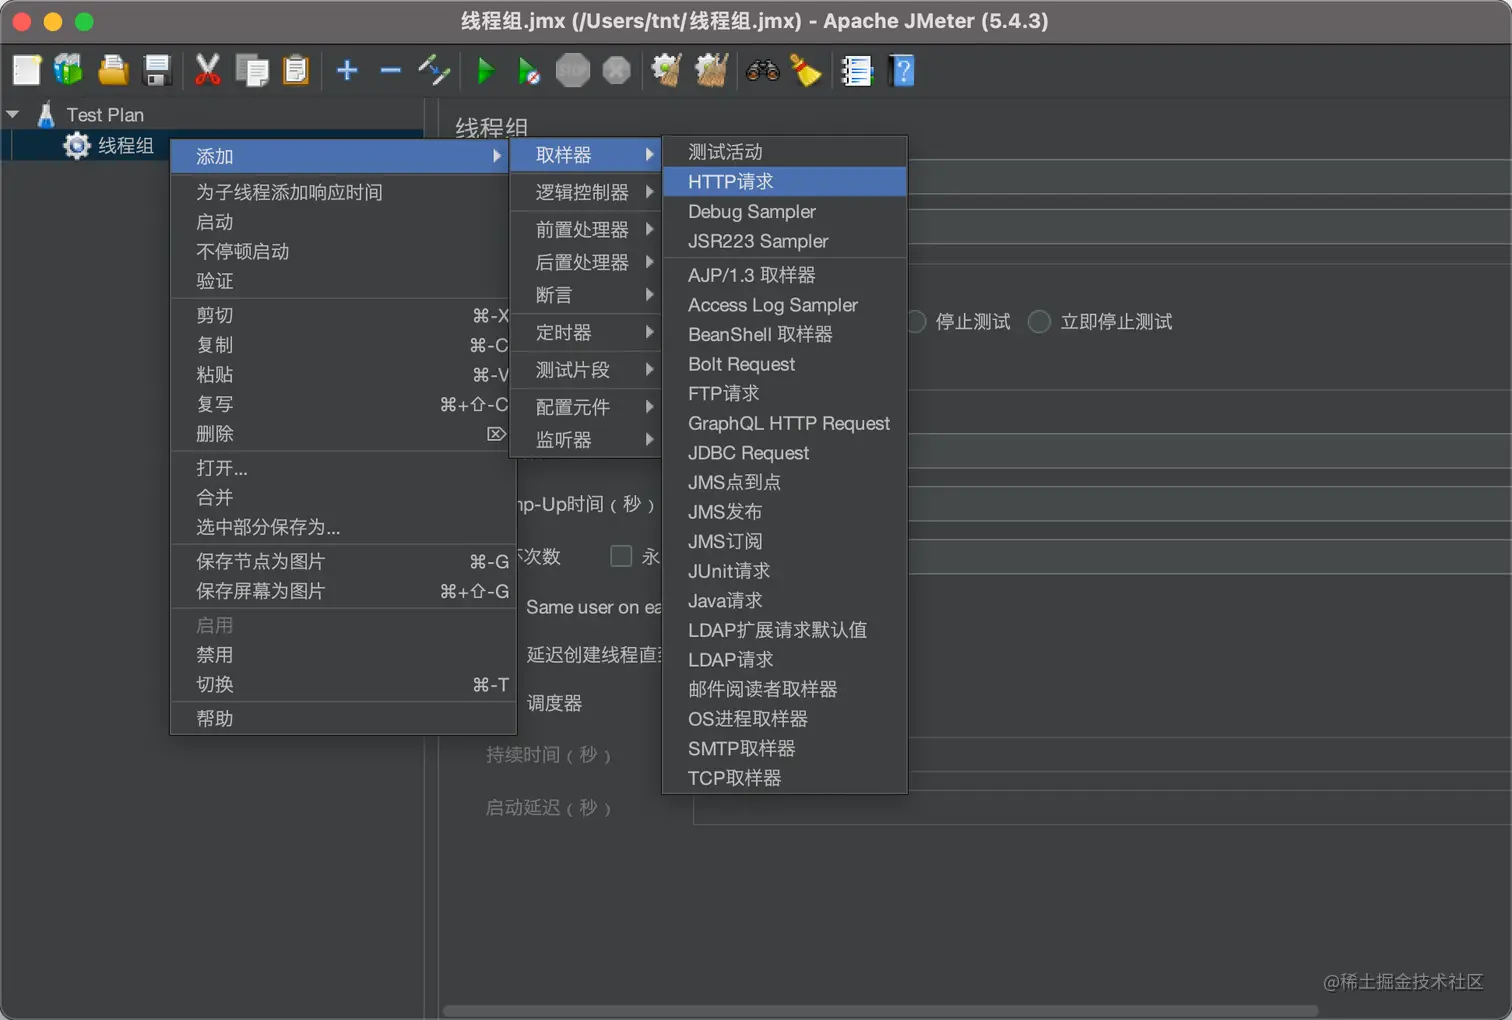Select the 立即停止测试 radio button
Viewport: 1512px width, 1020px height.
coord(1040,322)
